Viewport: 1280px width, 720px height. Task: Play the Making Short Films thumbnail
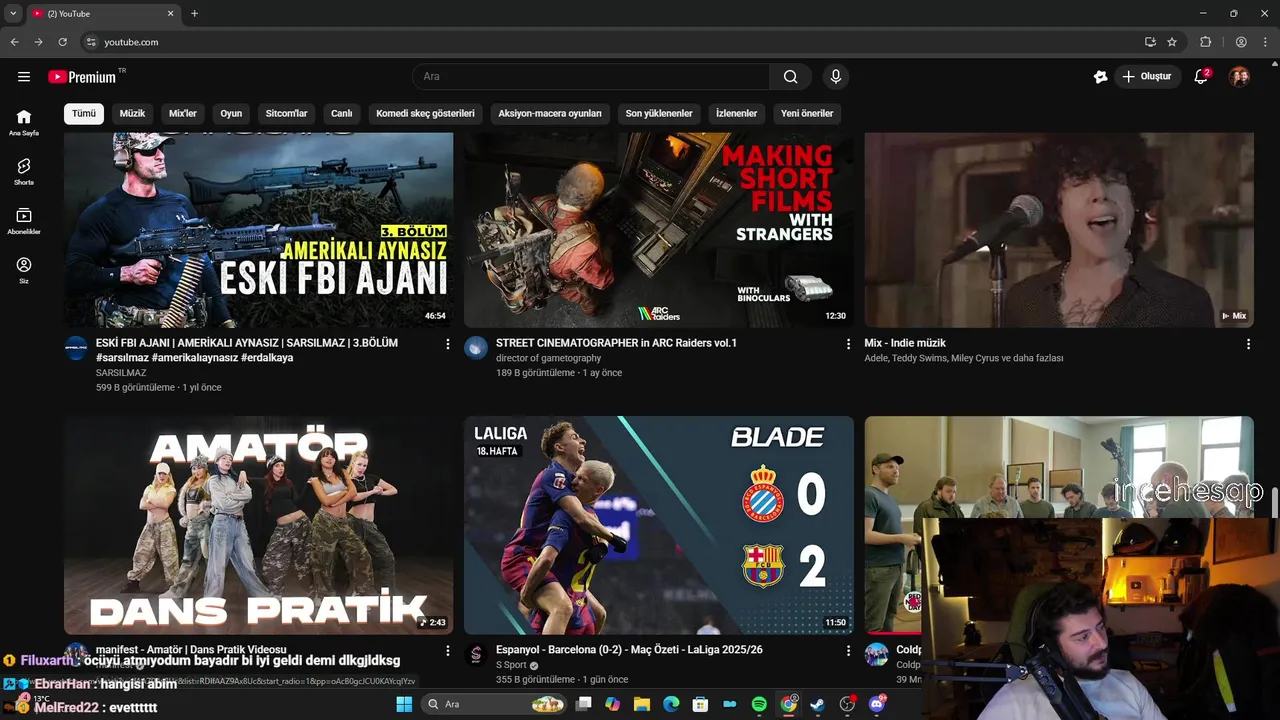point(659,230)
